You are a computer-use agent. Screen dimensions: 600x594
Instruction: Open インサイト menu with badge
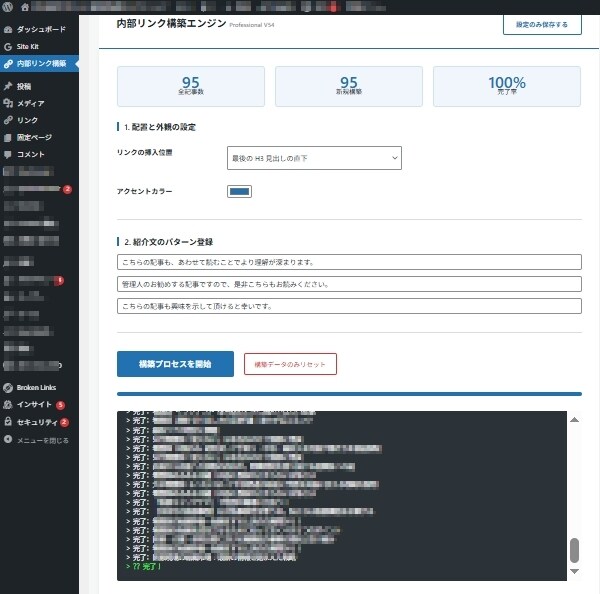[39, 405]
